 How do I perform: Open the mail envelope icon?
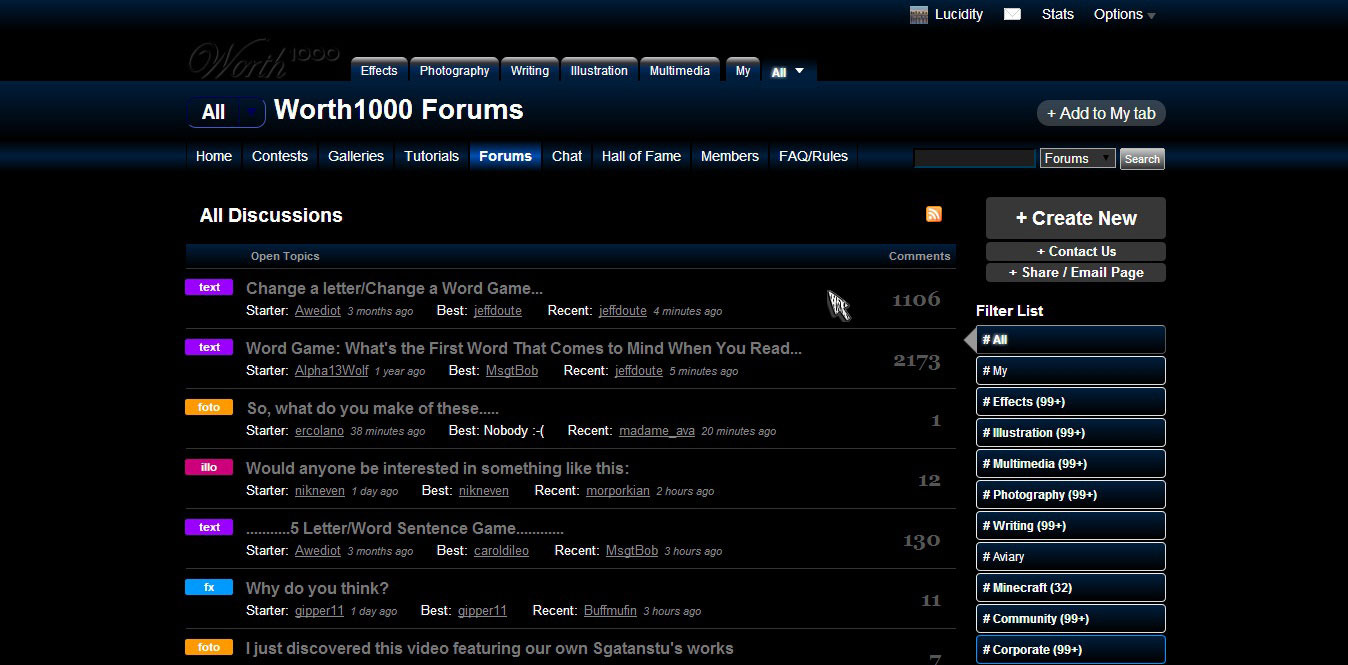[x=1012, y=15]
